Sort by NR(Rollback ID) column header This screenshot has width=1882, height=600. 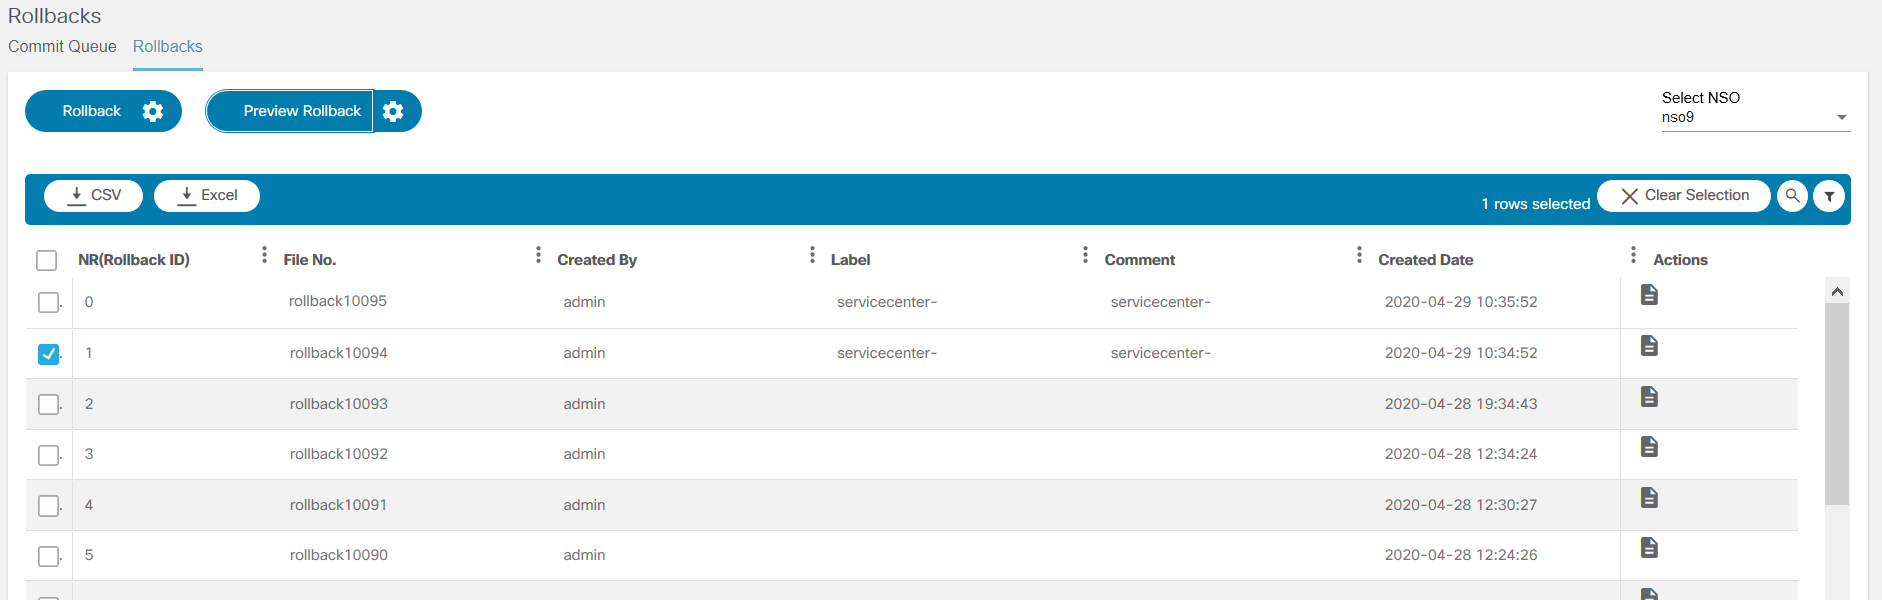pos(134,260)
